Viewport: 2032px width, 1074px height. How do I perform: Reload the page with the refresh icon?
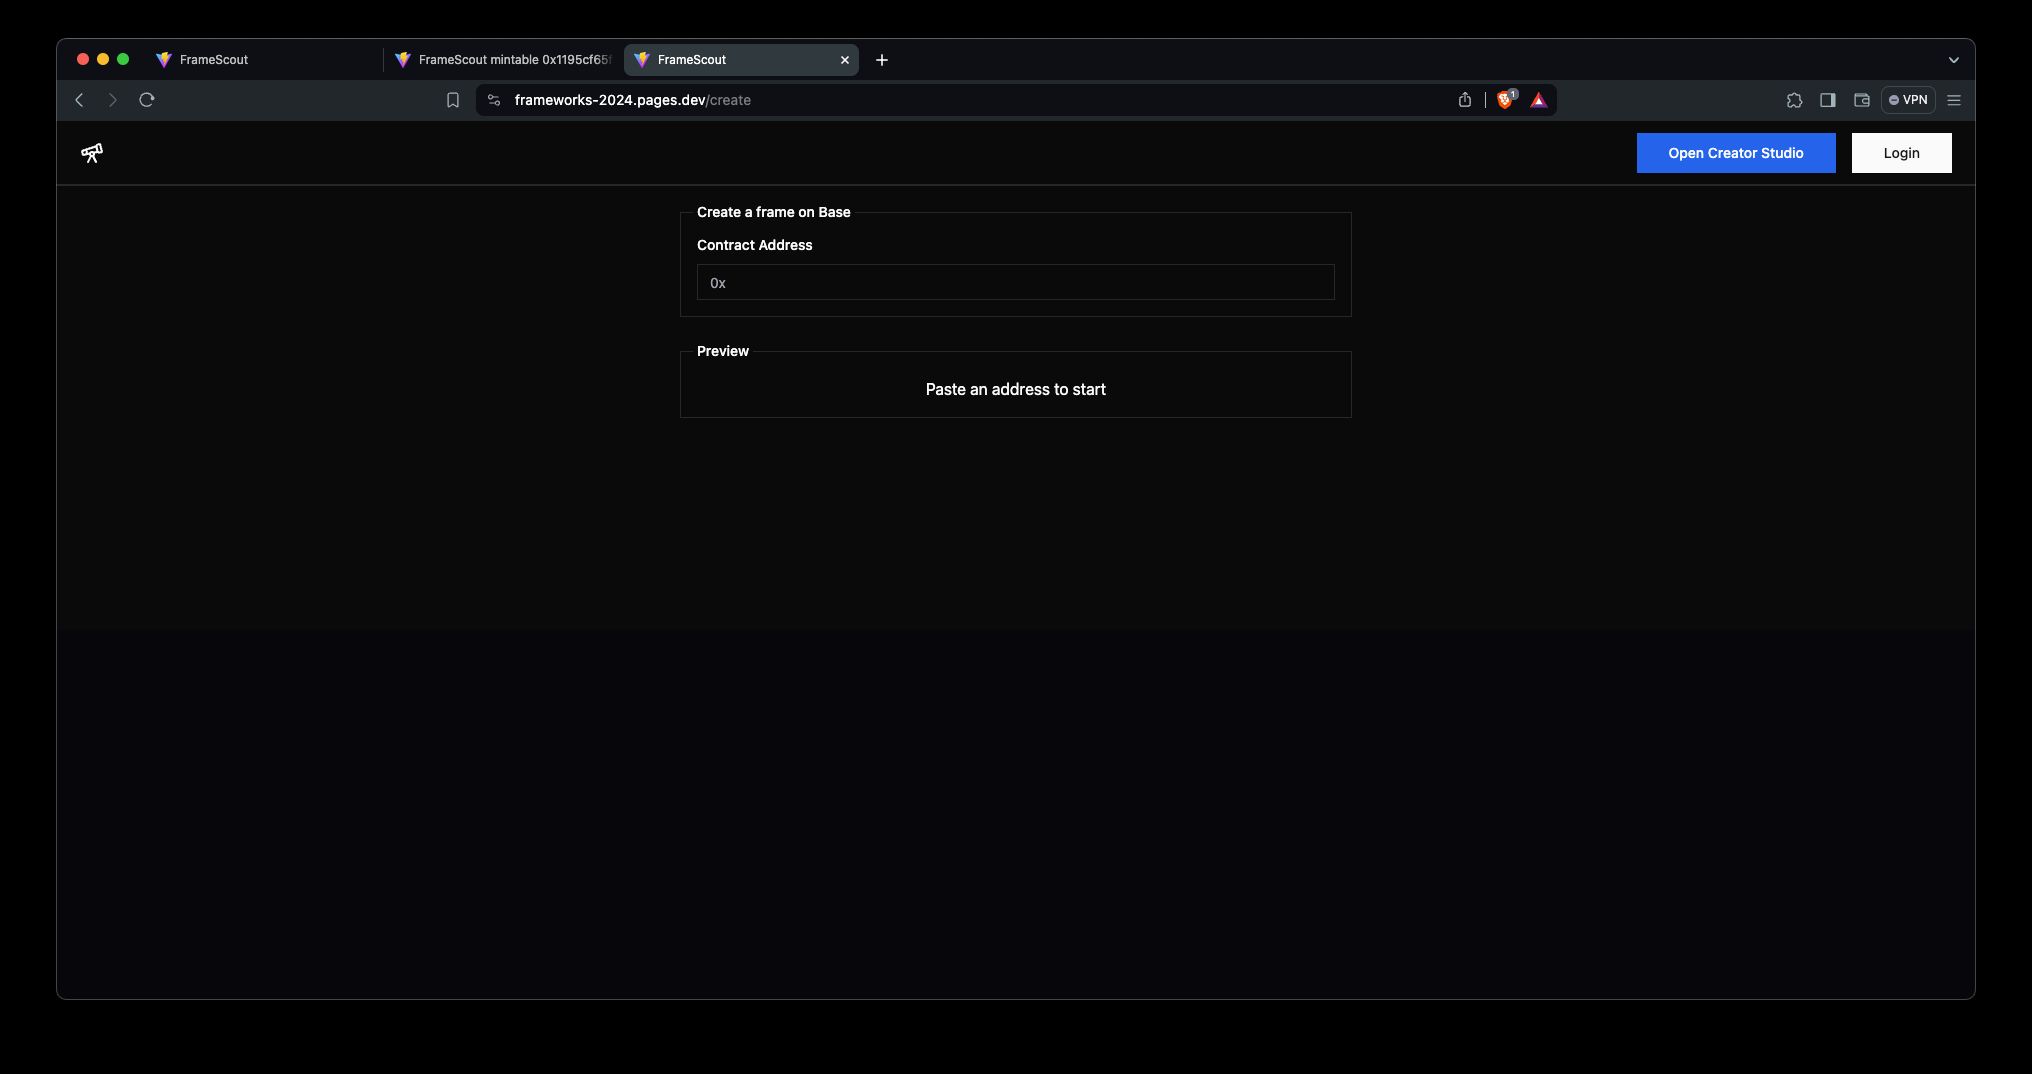pos(147,100)
